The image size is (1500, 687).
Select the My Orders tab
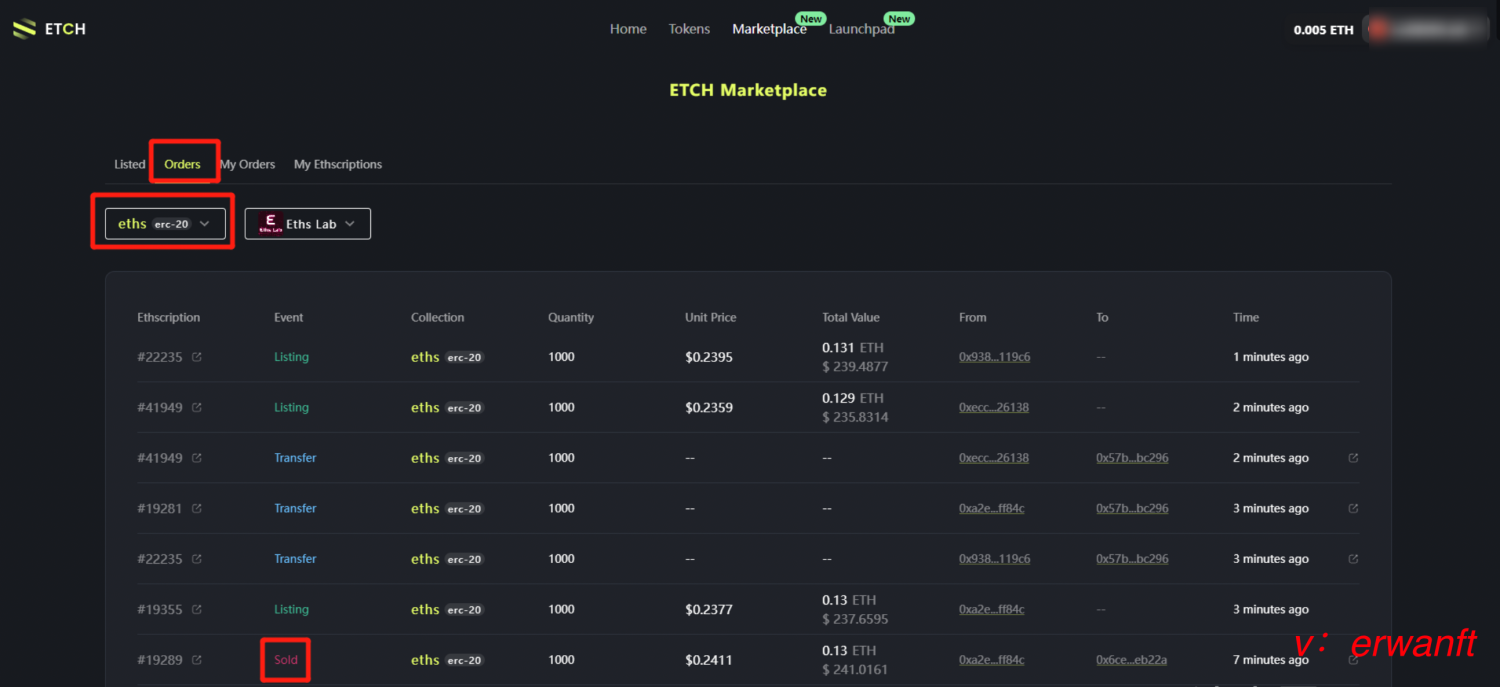[248, 164]
